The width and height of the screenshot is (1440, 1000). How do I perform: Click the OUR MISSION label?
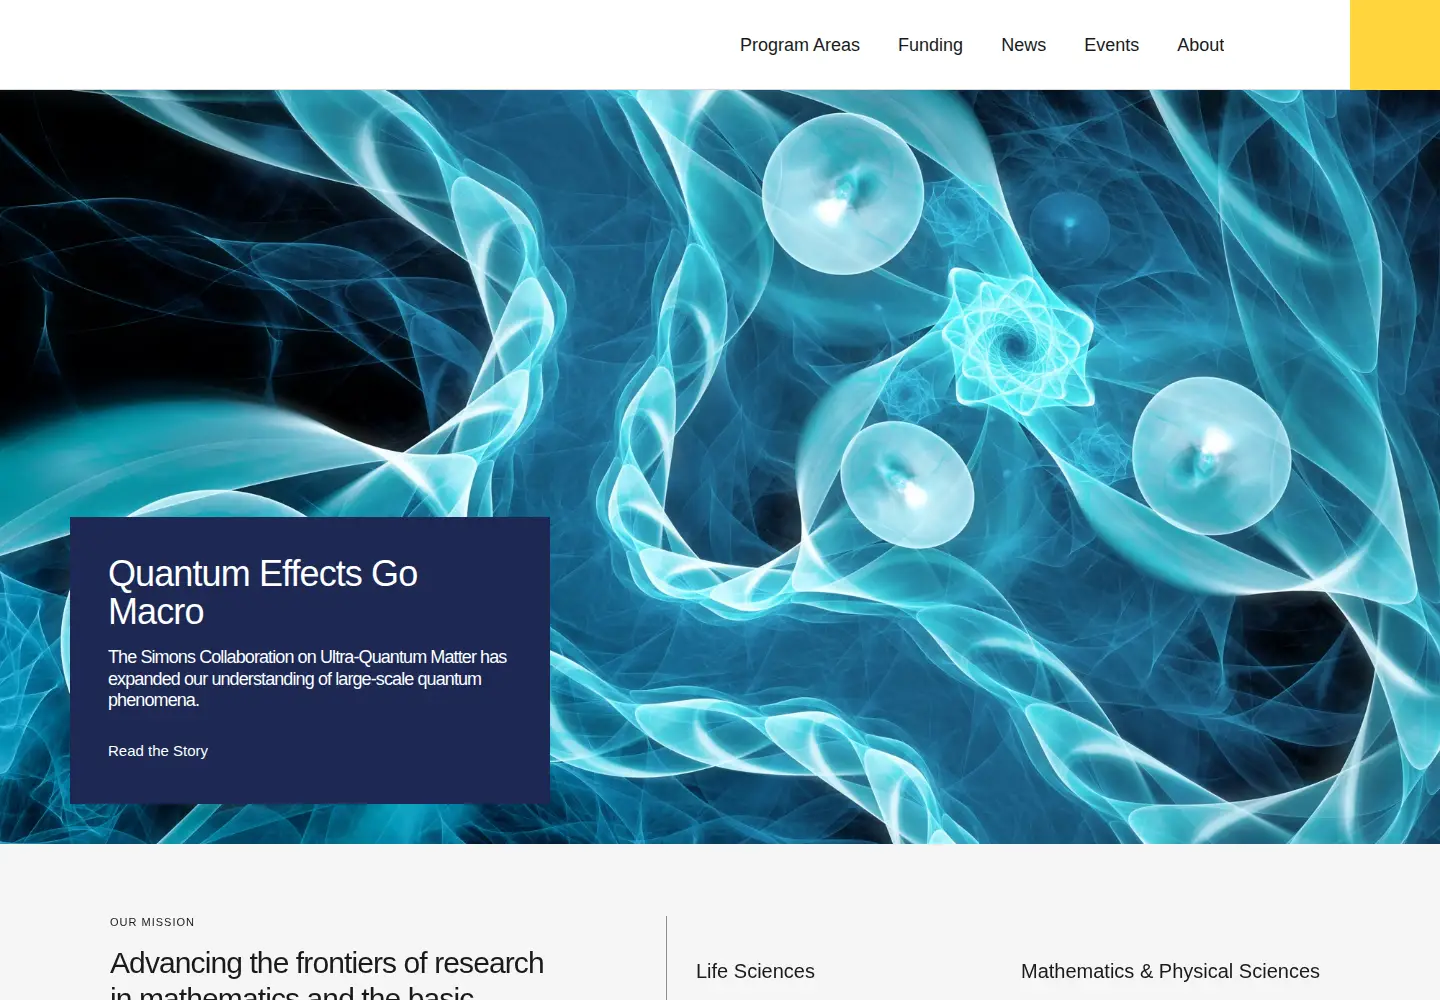click(x=152, y=922)
